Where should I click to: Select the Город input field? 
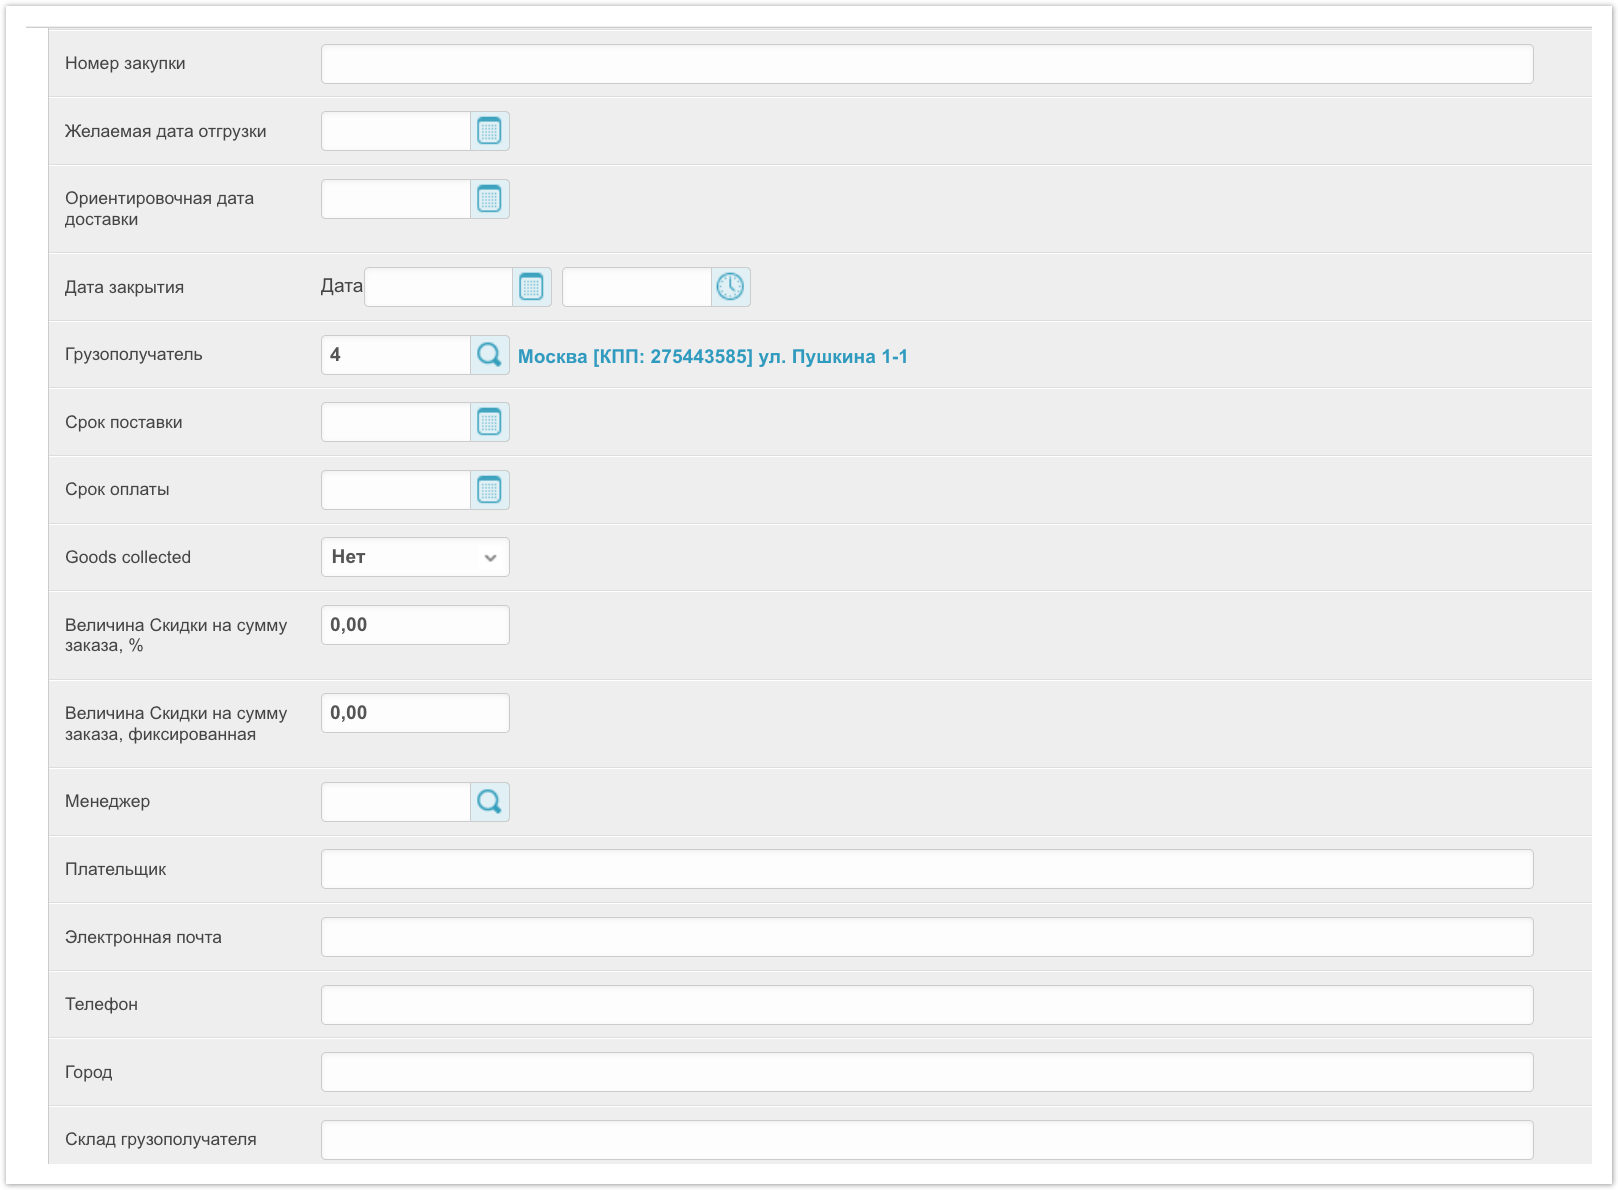coord(926,1072)
